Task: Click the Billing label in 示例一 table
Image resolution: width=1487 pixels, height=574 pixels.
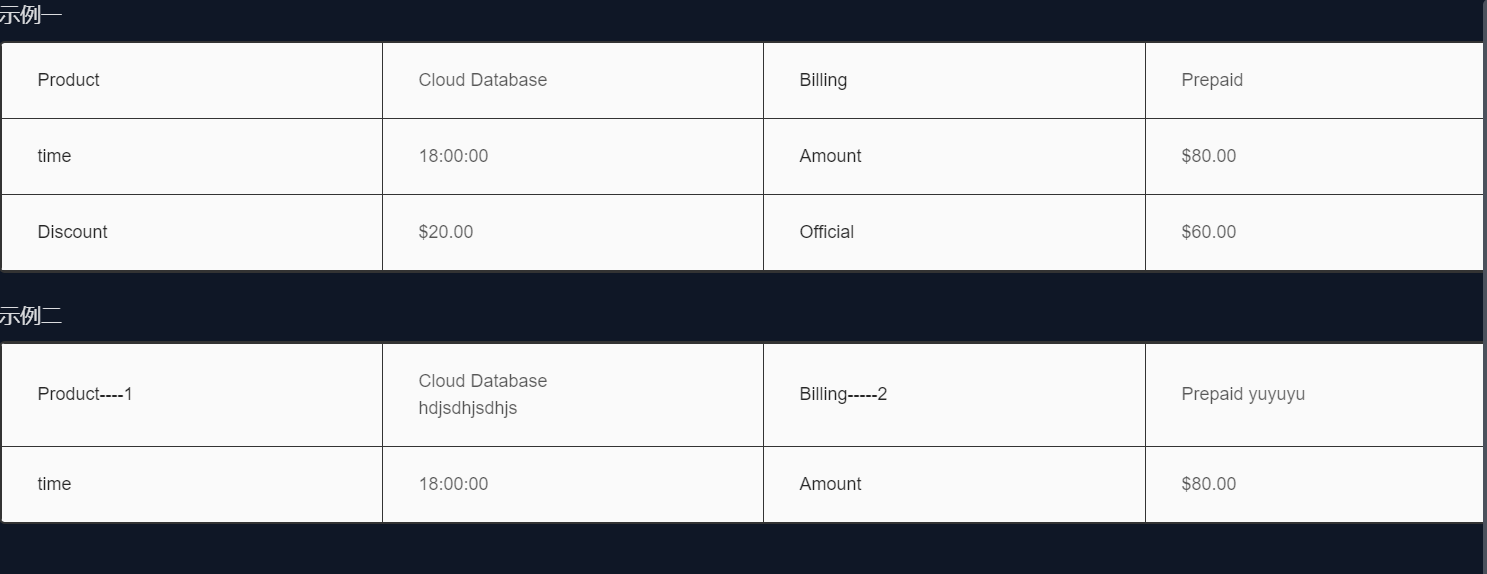Action: (823, 80)
